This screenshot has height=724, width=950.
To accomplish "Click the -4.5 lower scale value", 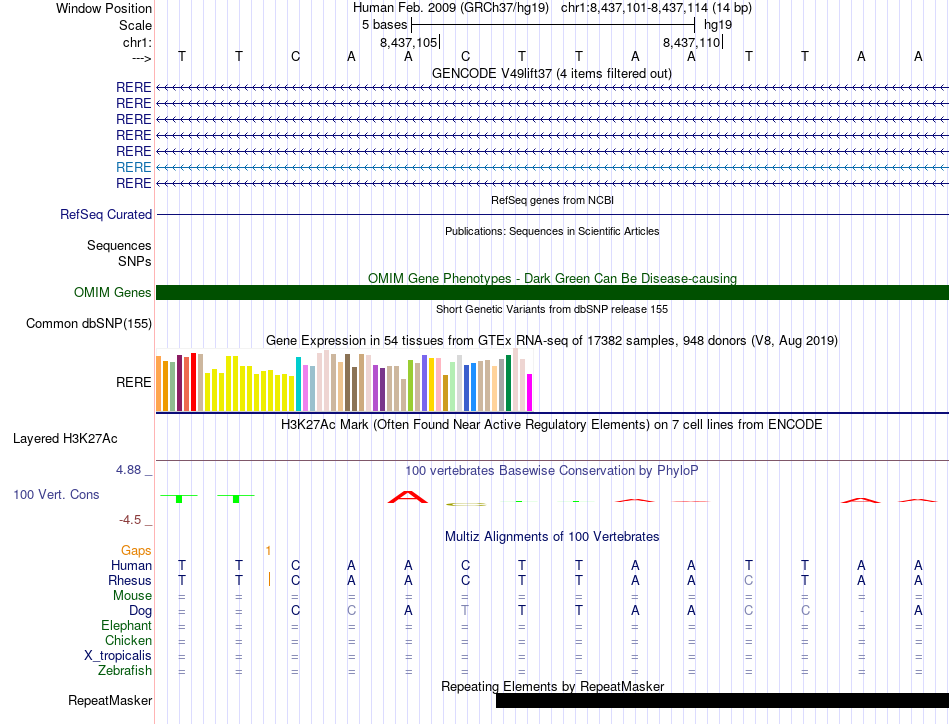I will pyautogui.click(x=130, y=520).
